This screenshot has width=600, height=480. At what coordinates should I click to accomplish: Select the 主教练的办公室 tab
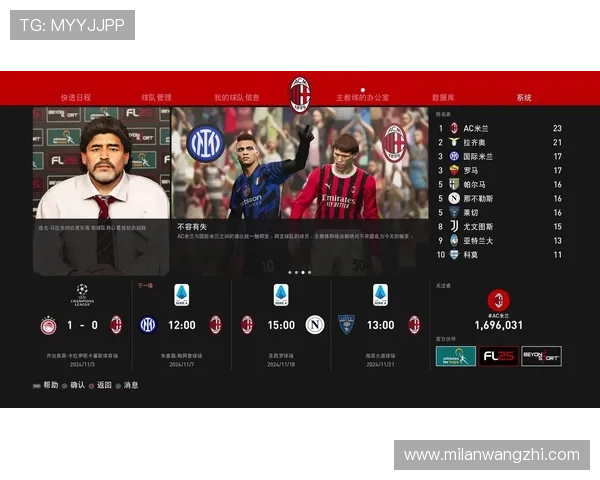(362, 98)
